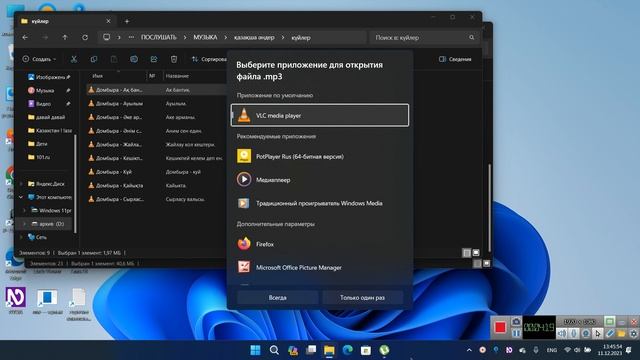Screen dimensions: 640x360
Task: Switch the ENG input language
Action: coord(552,350)
